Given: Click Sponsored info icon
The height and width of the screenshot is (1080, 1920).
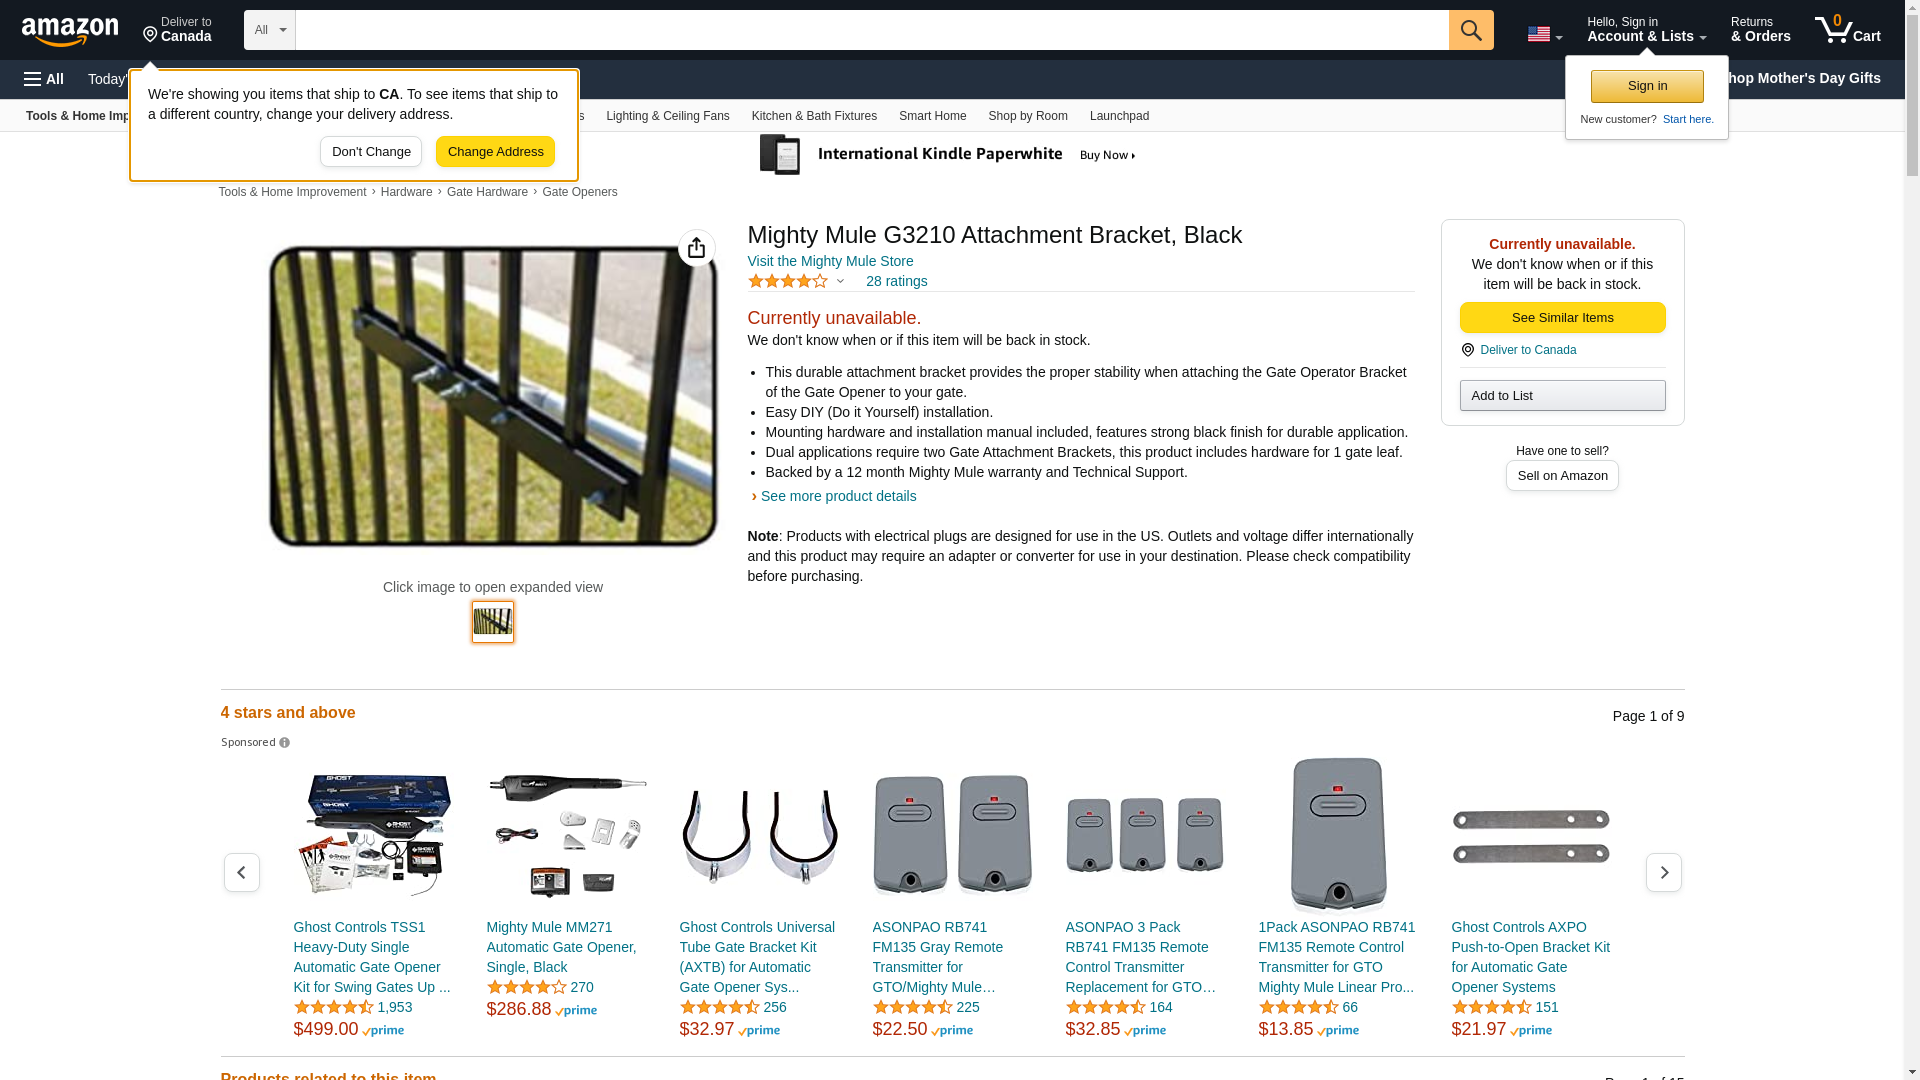Looking at the screenshot, I should [x=284, y=743].
